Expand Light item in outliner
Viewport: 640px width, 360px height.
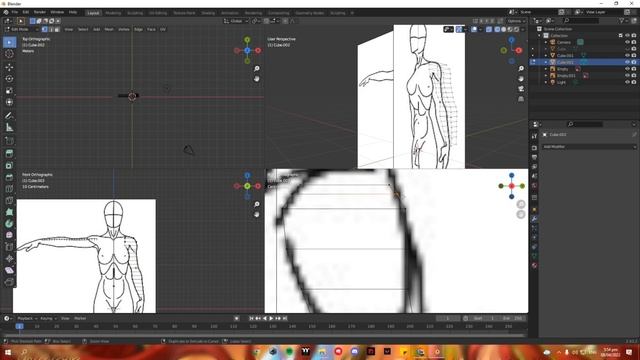546,82
